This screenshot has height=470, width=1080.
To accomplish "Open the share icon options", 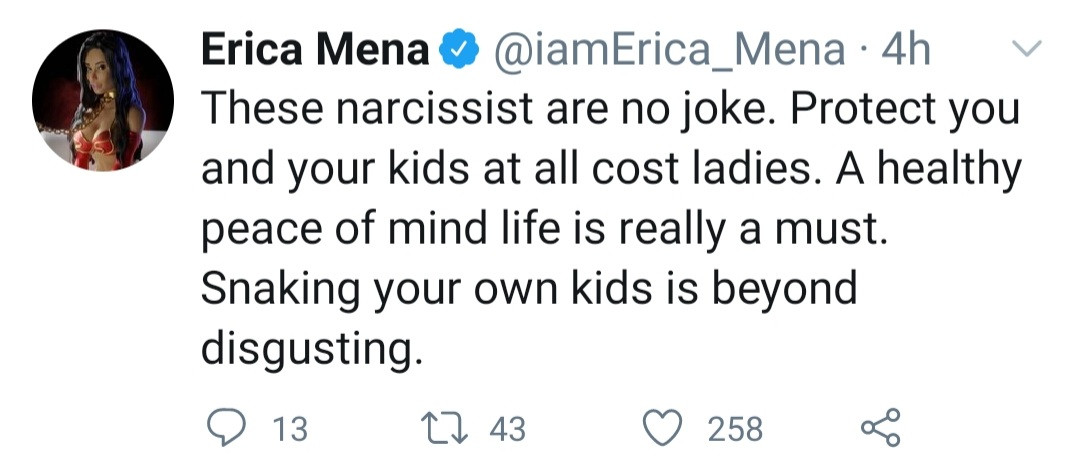I will point(881,427).
